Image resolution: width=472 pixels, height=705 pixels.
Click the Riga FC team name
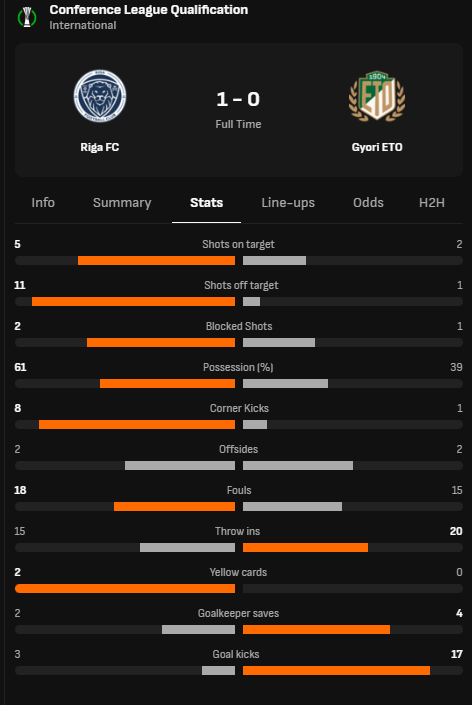point(100,147)
